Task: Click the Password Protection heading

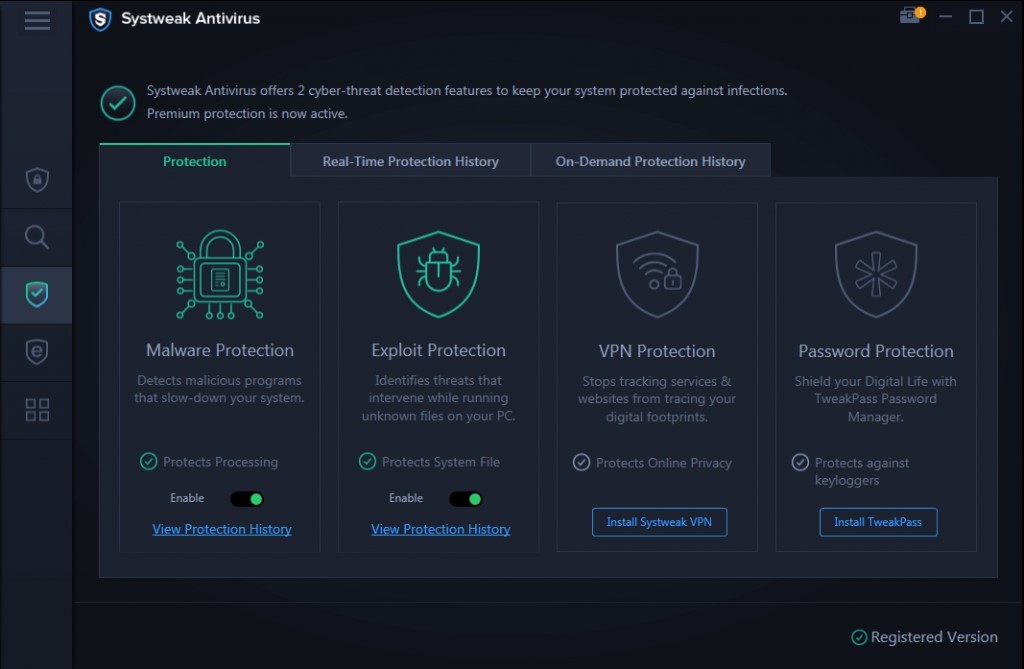Action: 876,351
